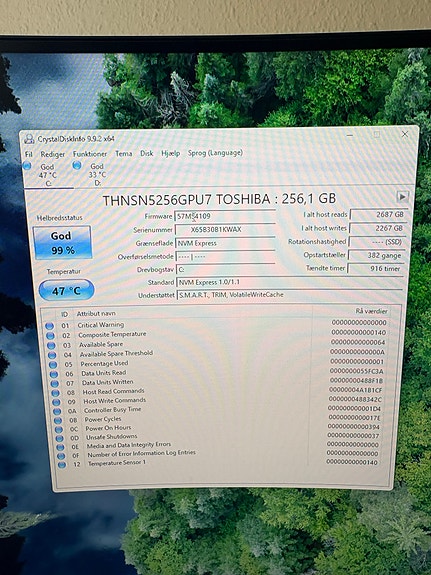Click the Understøttet field with S.M.A.R.T., TRIM
Viewport: 431px width, 575px height.
point(290,294)
